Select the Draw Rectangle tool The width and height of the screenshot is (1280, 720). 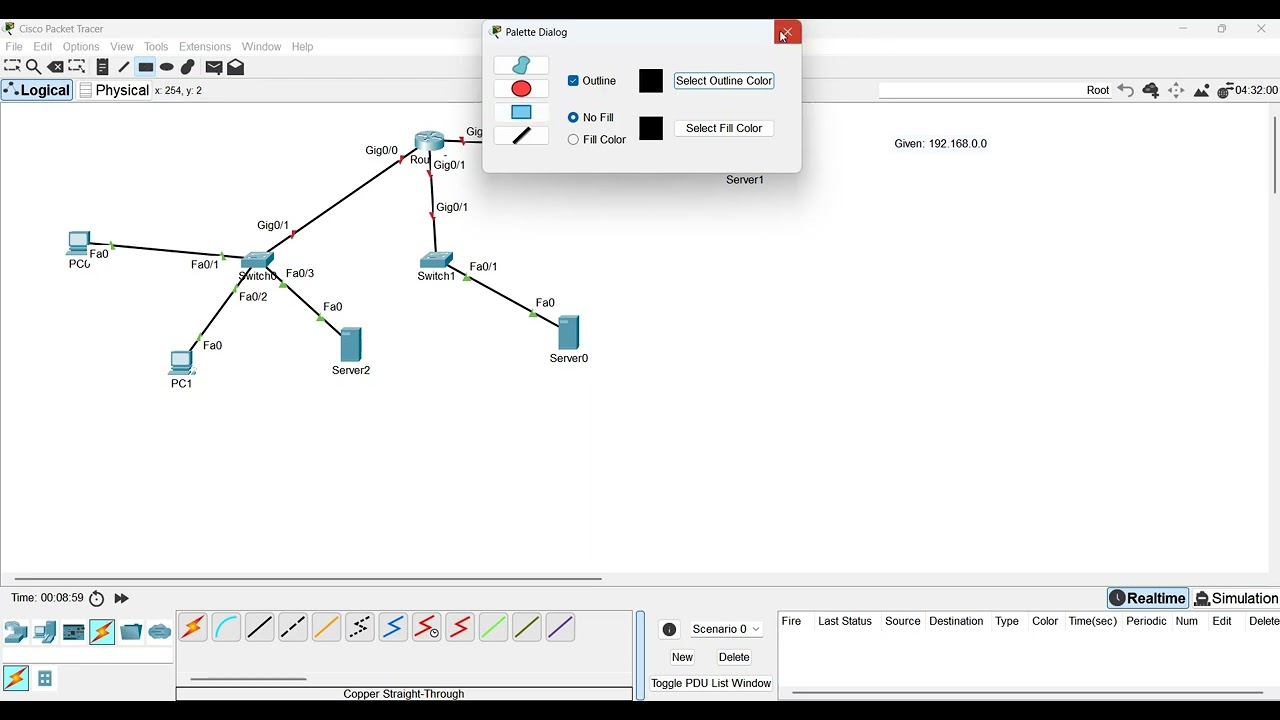click(146, 67)
